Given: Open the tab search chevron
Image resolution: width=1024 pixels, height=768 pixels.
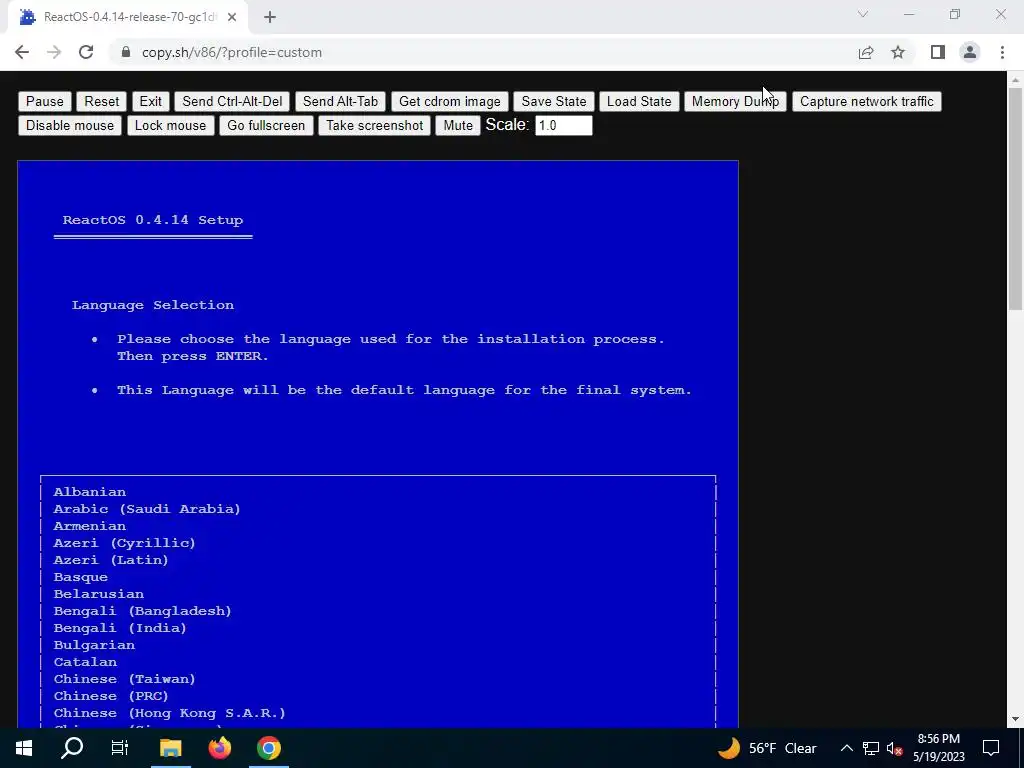Looking at the screenshot, I should pos(863,14).
